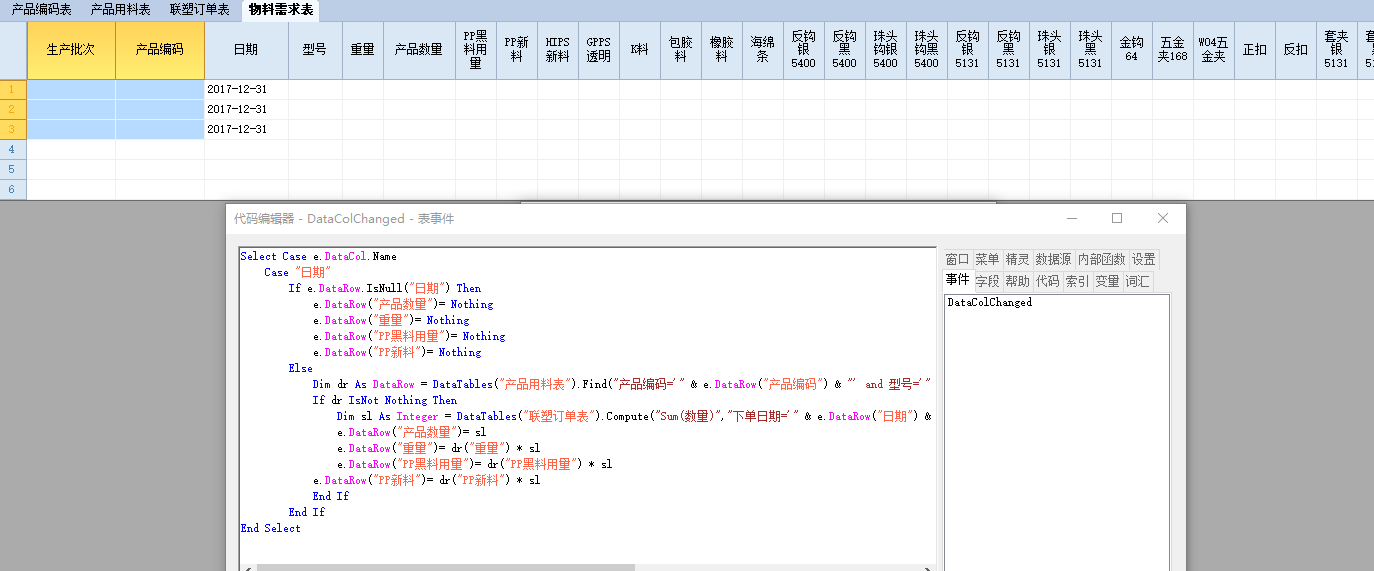Image resolution: width=1374 pixels, height=571 pixels.
Task: Select row header 4
Action: (x=13, y=149)
